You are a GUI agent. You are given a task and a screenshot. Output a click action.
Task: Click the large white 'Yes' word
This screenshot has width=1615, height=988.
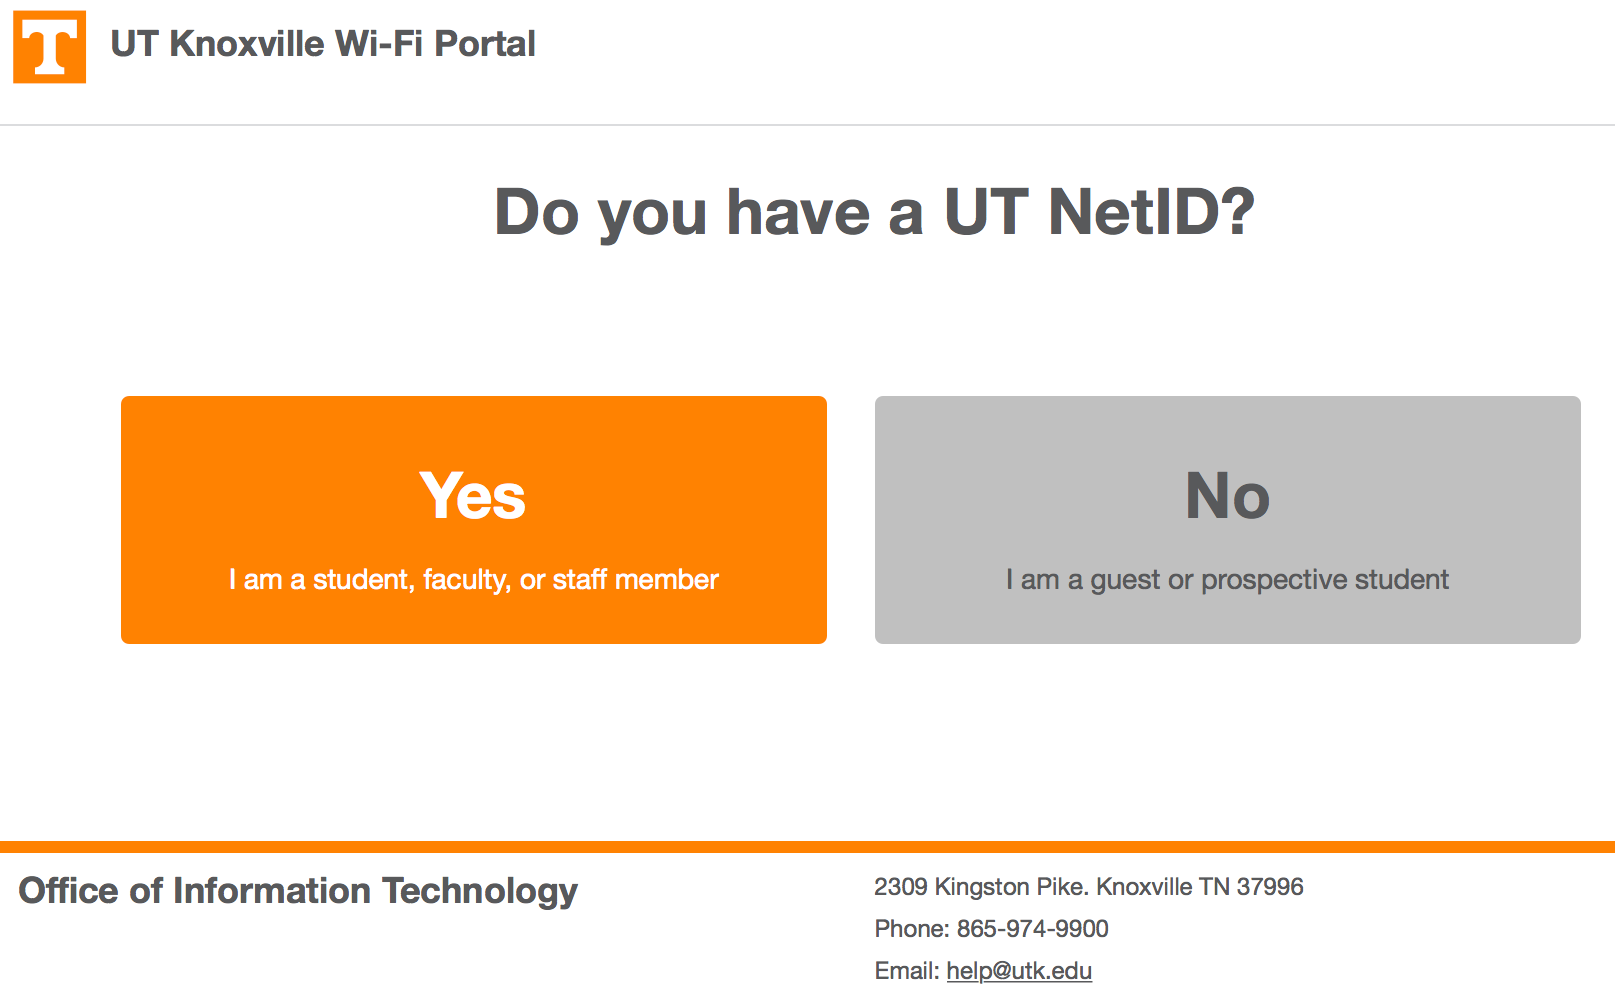472,496
